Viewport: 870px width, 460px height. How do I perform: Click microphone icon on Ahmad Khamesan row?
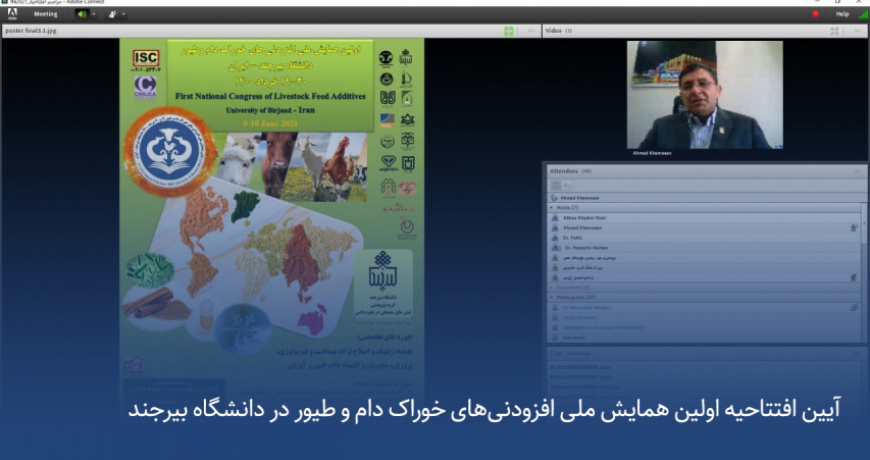tap(854, 228)
